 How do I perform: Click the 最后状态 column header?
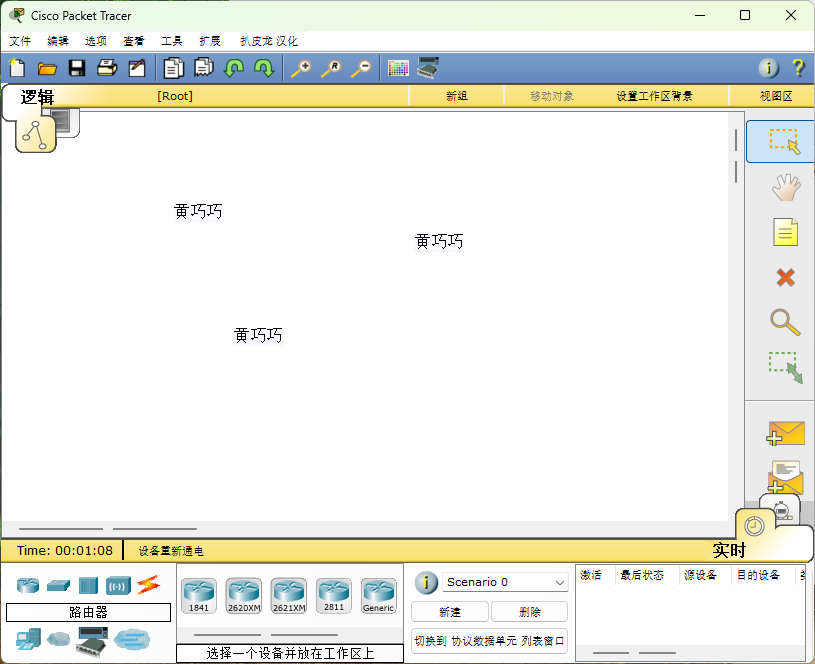642,575
